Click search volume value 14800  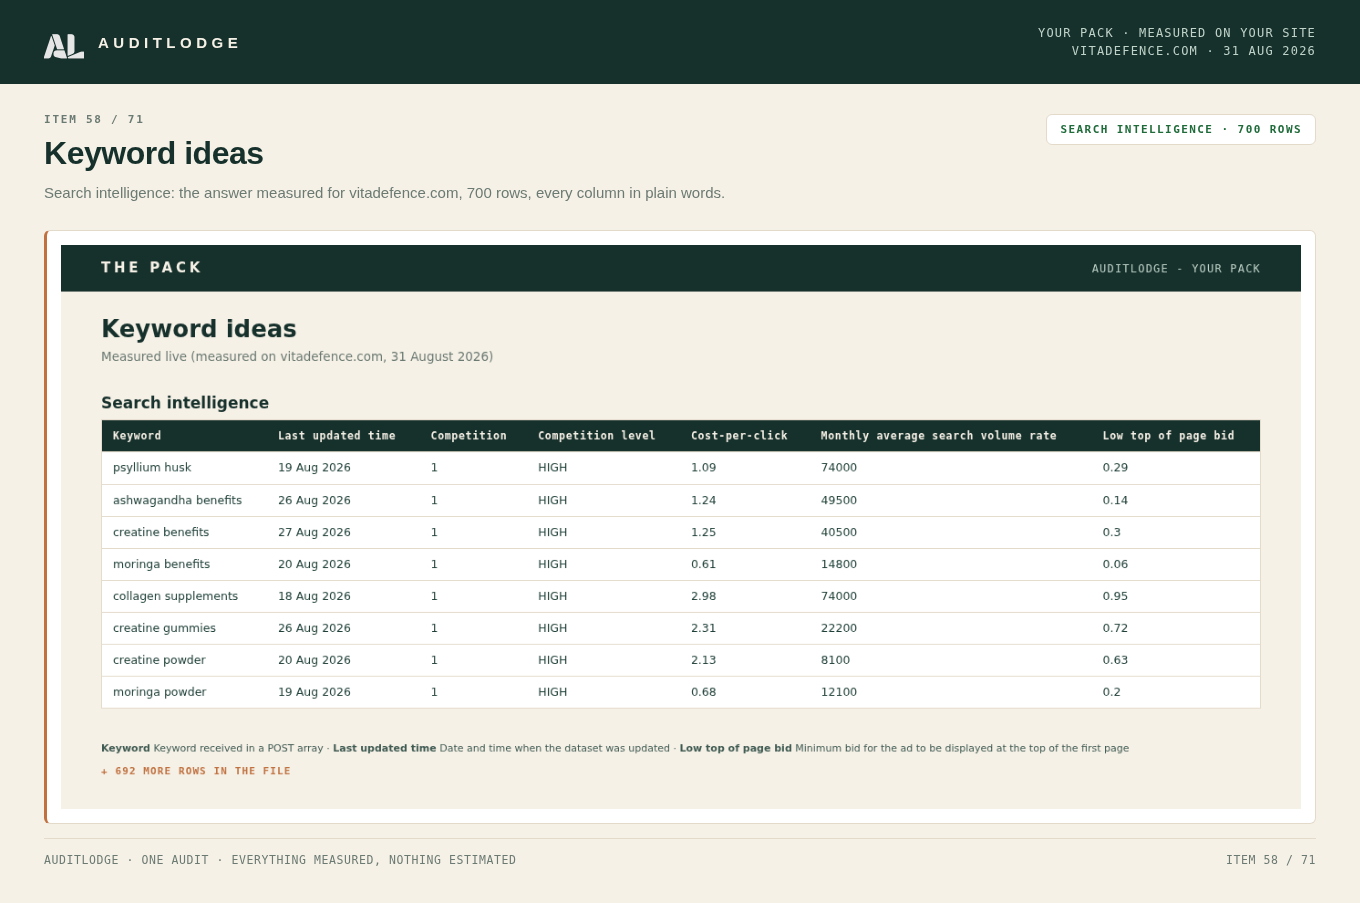839,564
